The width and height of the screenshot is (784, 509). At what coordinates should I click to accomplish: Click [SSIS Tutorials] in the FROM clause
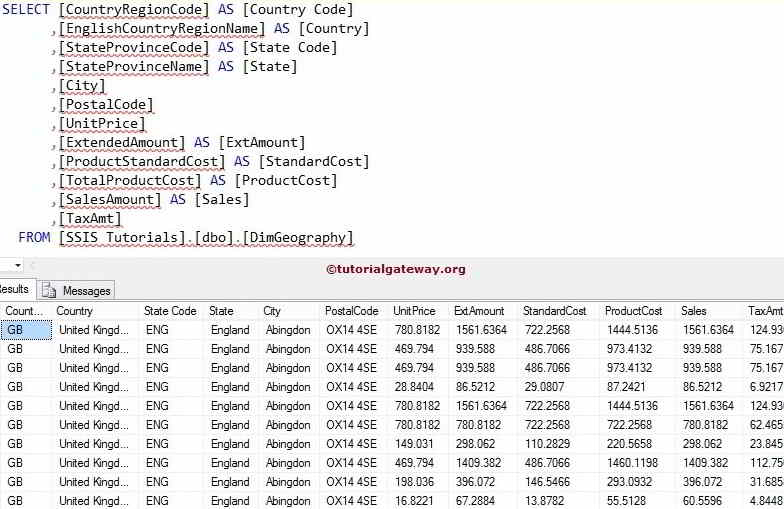[122, 238]
